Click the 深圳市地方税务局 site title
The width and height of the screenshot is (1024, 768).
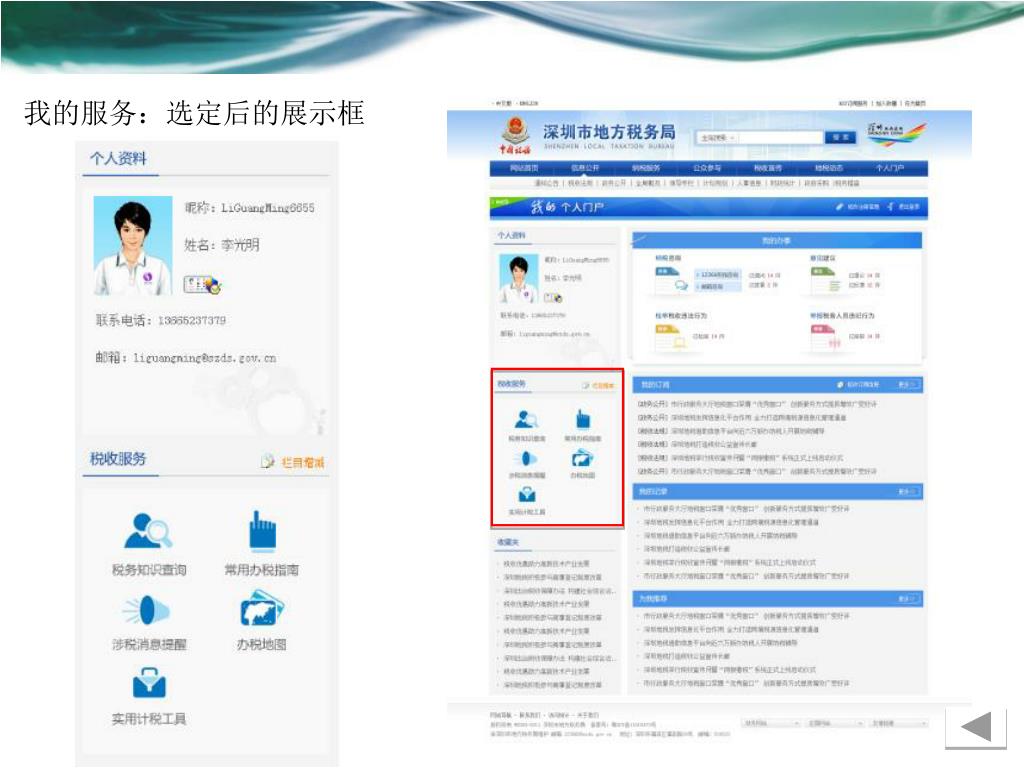609,131
